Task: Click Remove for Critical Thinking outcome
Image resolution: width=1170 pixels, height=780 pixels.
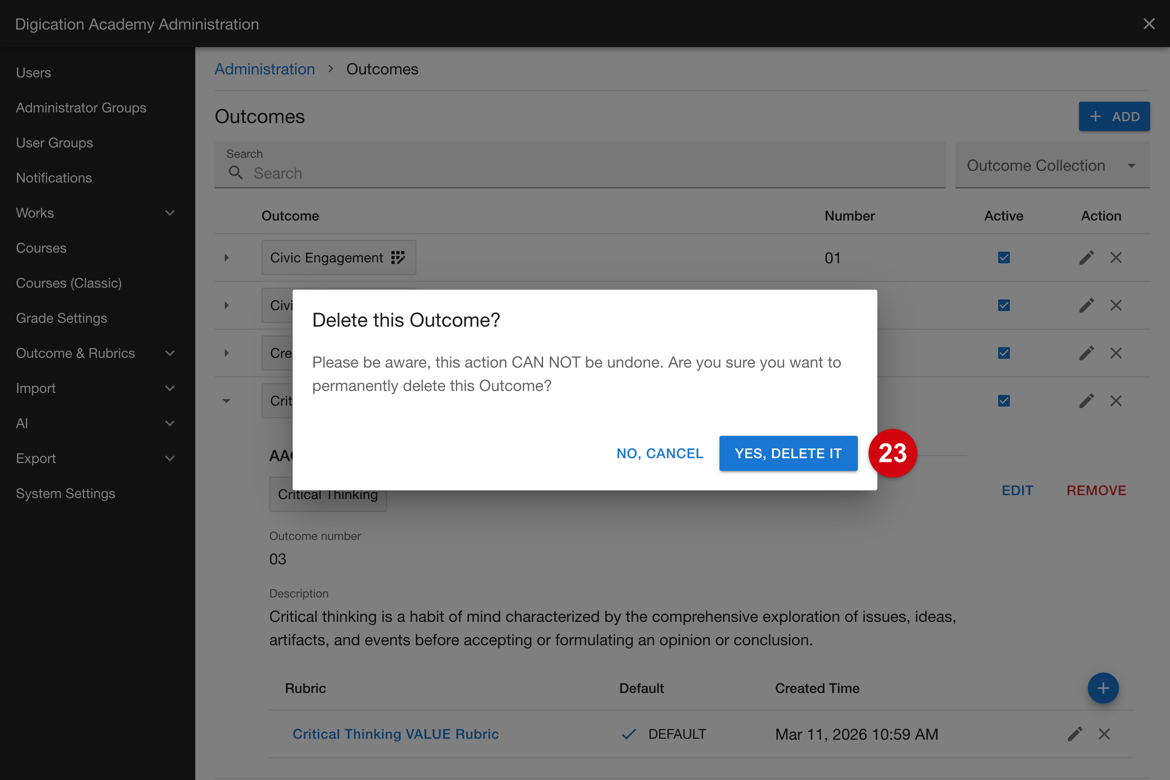Action: (x=1096, y=490)
